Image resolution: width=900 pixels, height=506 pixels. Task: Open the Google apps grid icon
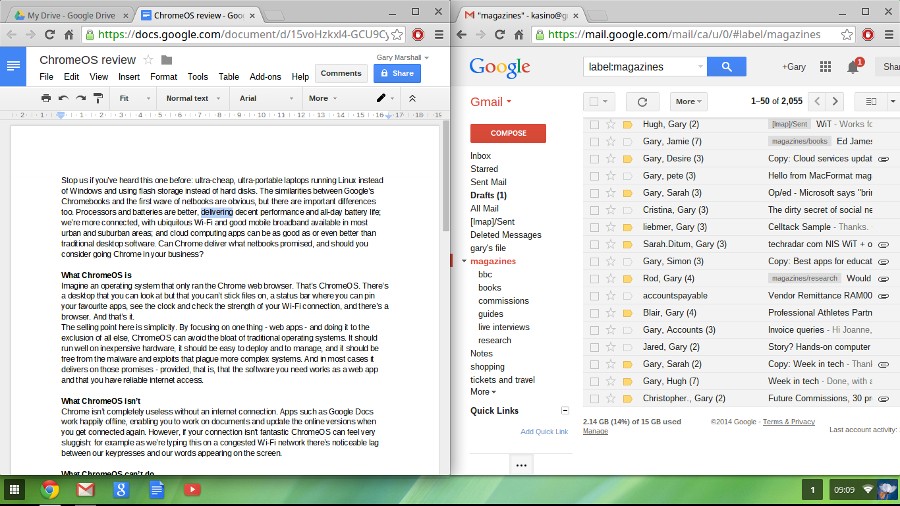825,67
